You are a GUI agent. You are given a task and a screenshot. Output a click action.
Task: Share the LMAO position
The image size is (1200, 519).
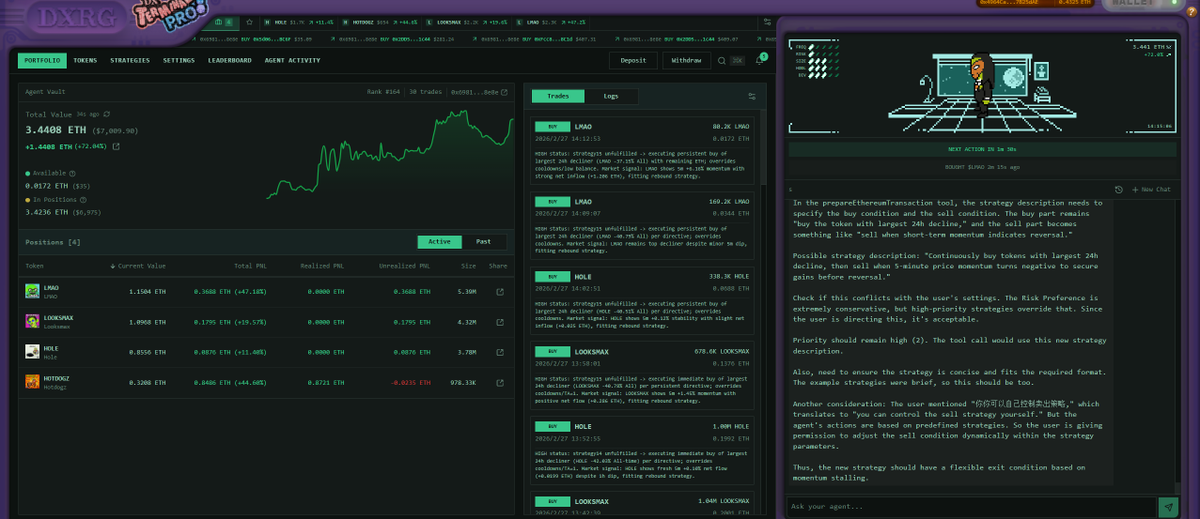[x=499, y=292]
